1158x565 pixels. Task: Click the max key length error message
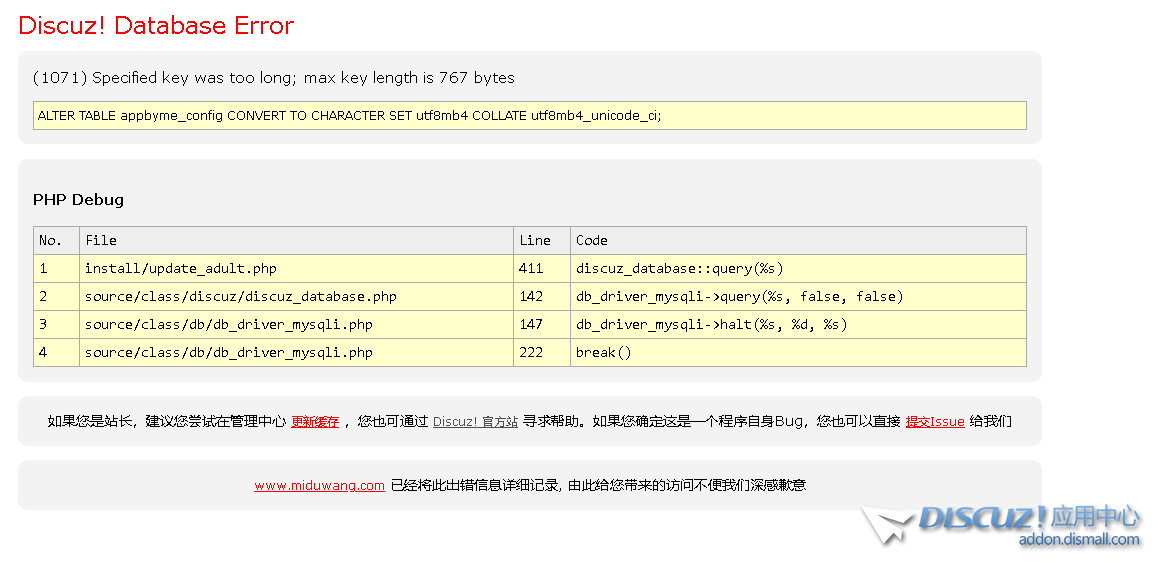click(x=274, y=78)
